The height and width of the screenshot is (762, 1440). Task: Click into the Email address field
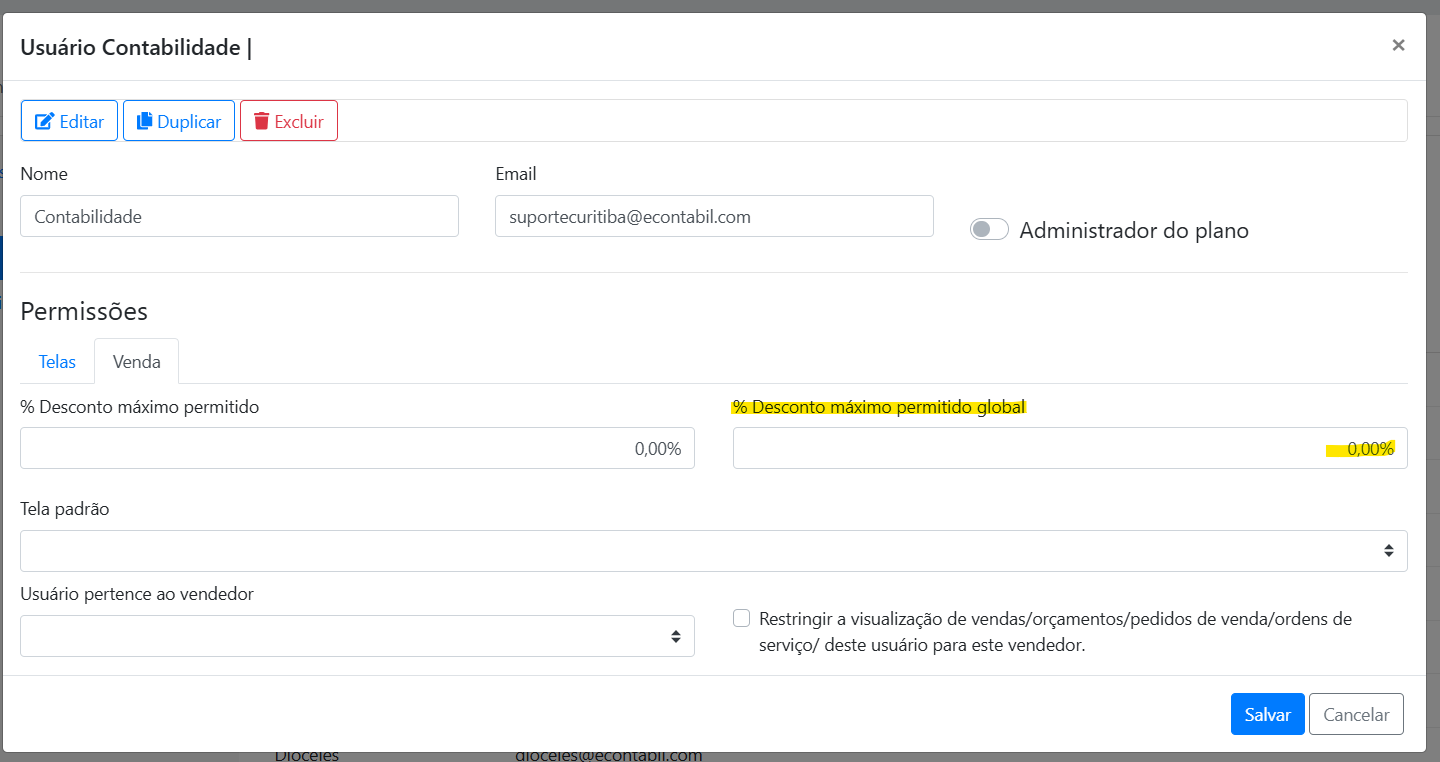(x=713, y=216)
